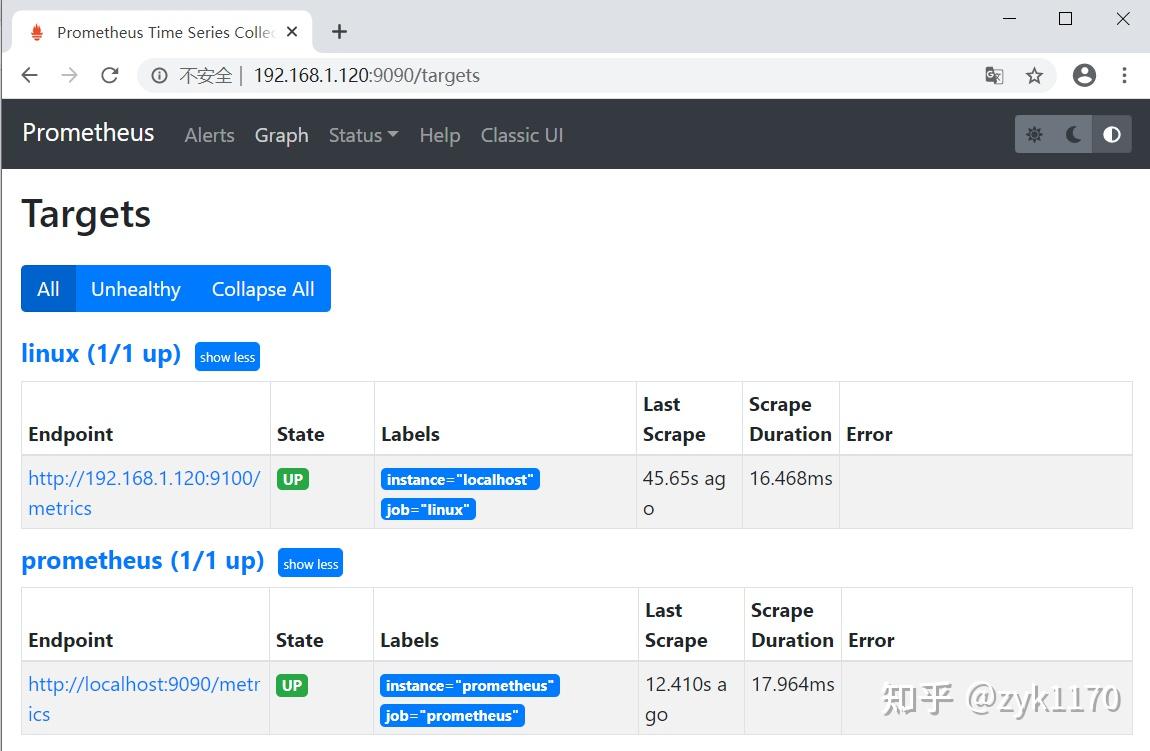Open Google Translate icon in address bar
The image size is (1150, 751).
click(993, 75)
